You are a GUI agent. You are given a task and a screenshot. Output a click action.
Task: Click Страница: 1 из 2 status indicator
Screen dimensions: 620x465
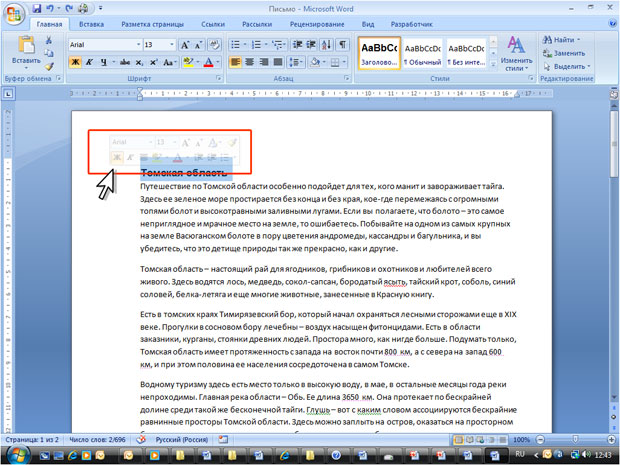[32, 439]
